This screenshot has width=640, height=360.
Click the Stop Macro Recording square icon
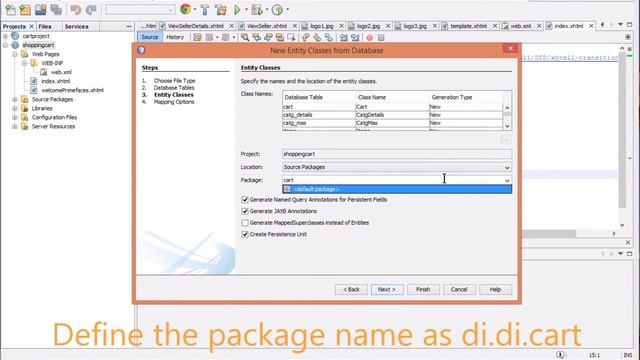click(381, 38)
